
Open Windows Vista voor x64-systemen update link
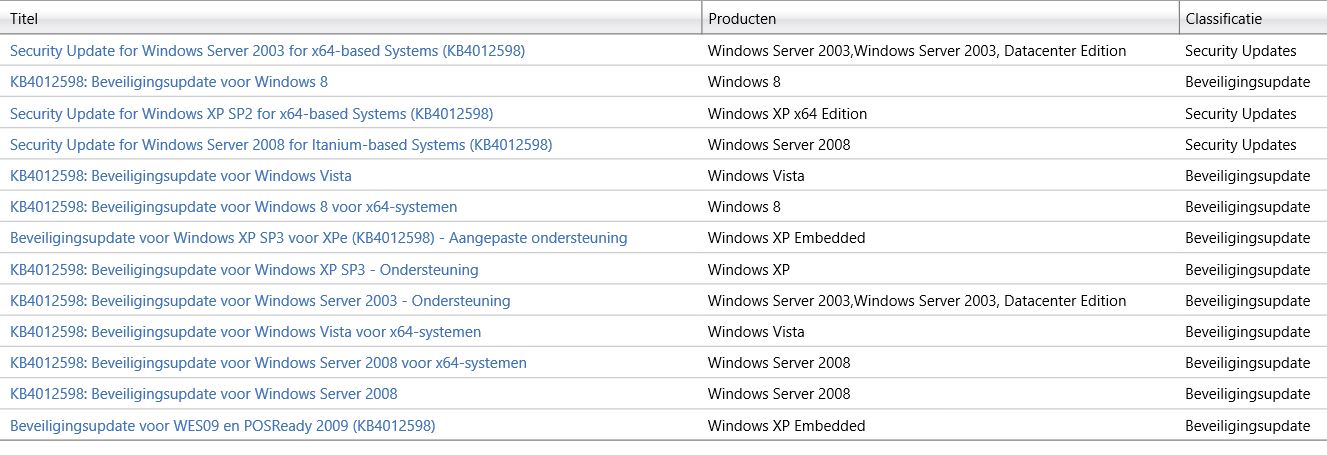pos(246,331)
